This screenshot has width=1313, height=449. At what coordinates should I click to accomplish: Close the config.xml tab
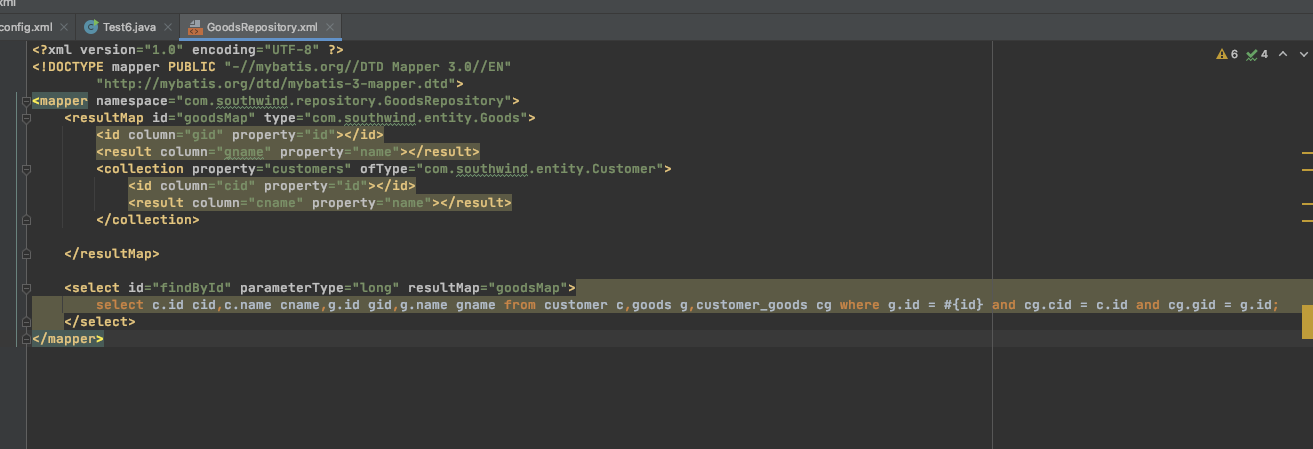65,26
